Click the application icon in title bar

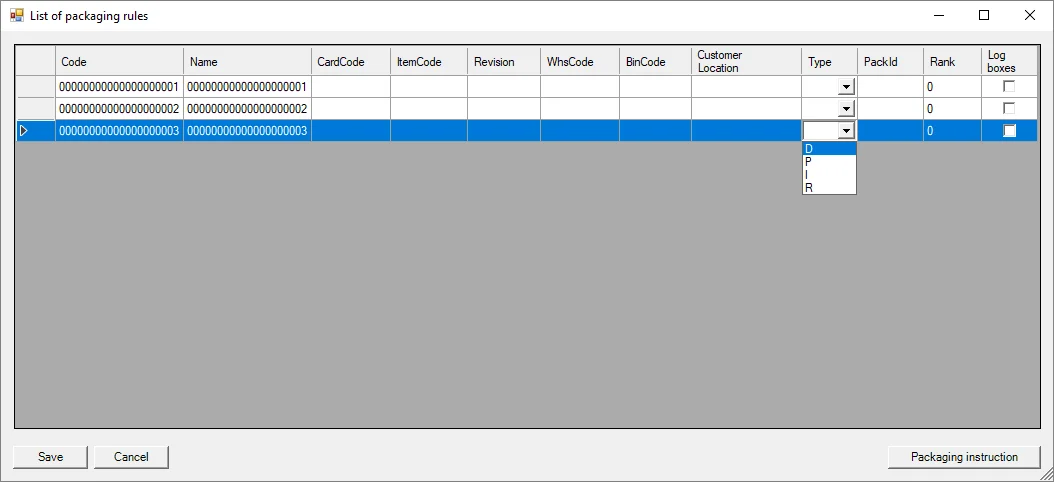pos(16,15)
